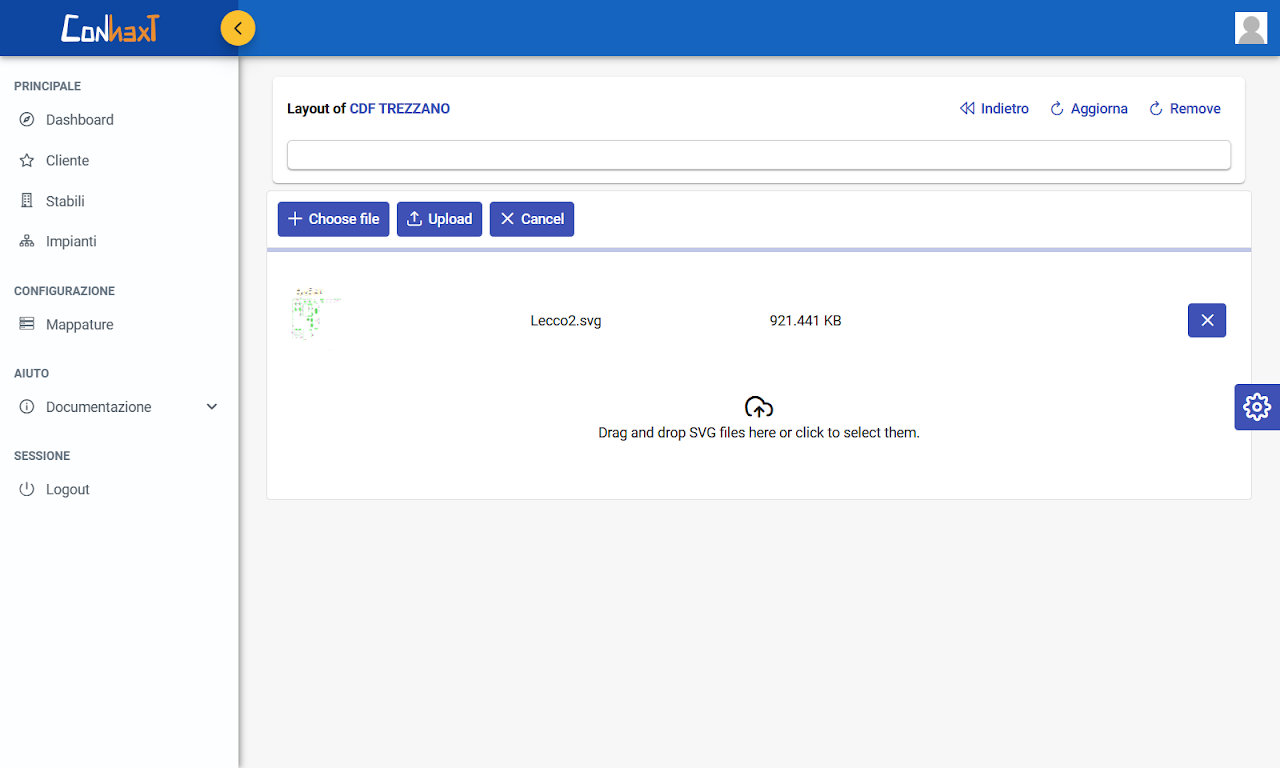Navigate to Impianti page
This screenshot has width=1280, height=768.
[71, 242]
